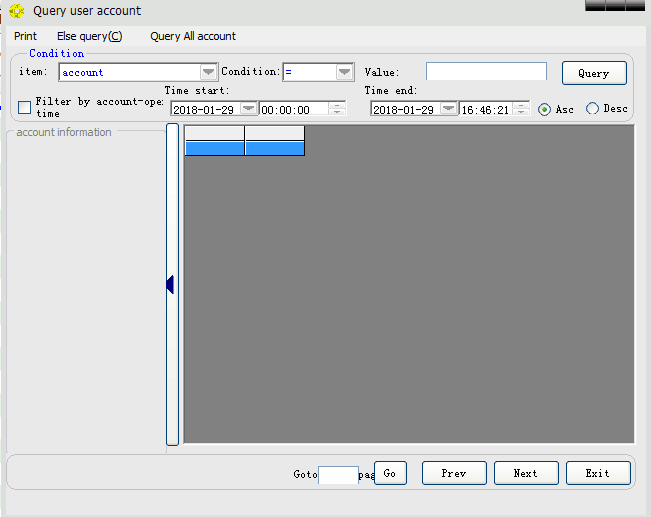Collapse the account information panel with arrow
The width and height of the screenshot is (651, 517).
pyautogui.click(x=170, y=284)
